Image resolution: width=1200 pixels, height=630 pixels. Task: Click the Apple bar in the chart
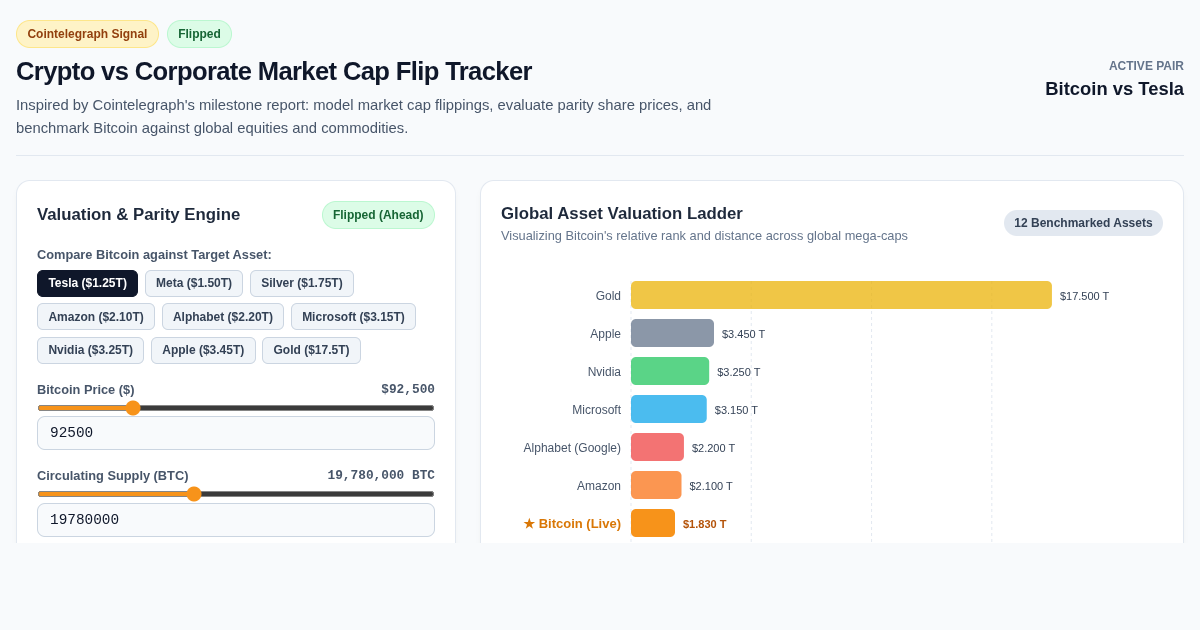pyautogui.click(x=672, y=333)
